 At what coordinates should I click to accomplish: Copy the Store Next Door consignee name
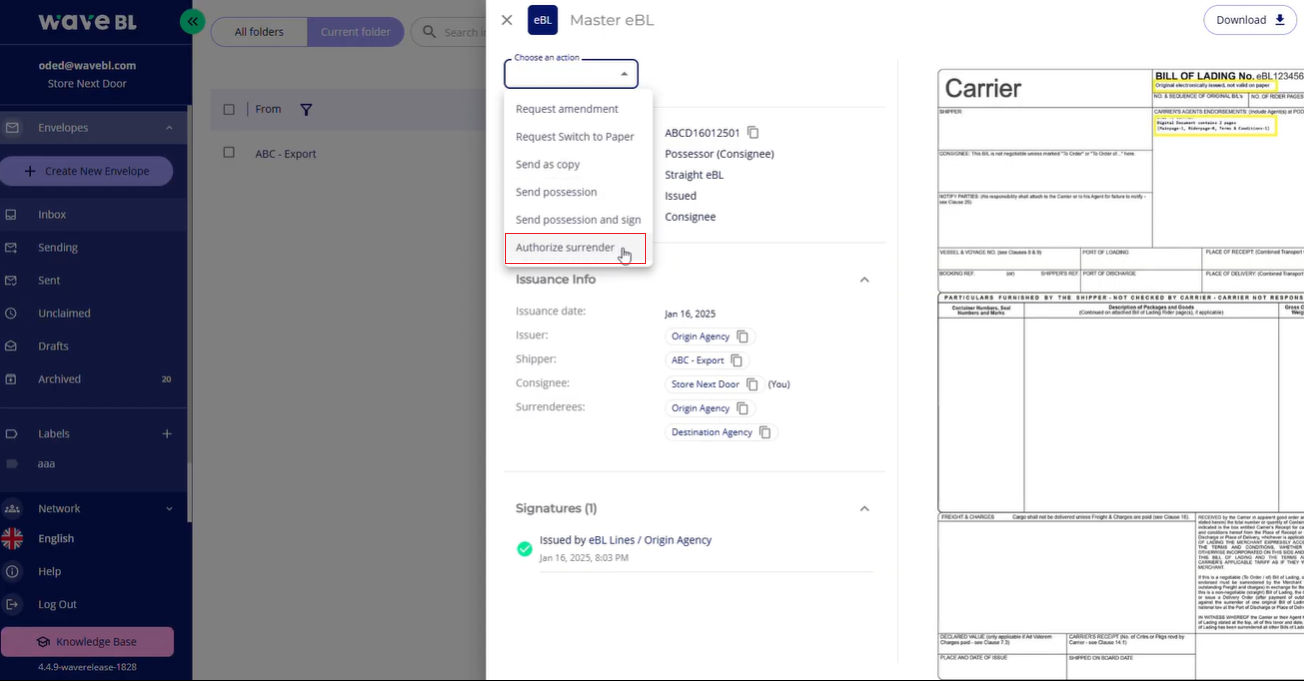751,384
